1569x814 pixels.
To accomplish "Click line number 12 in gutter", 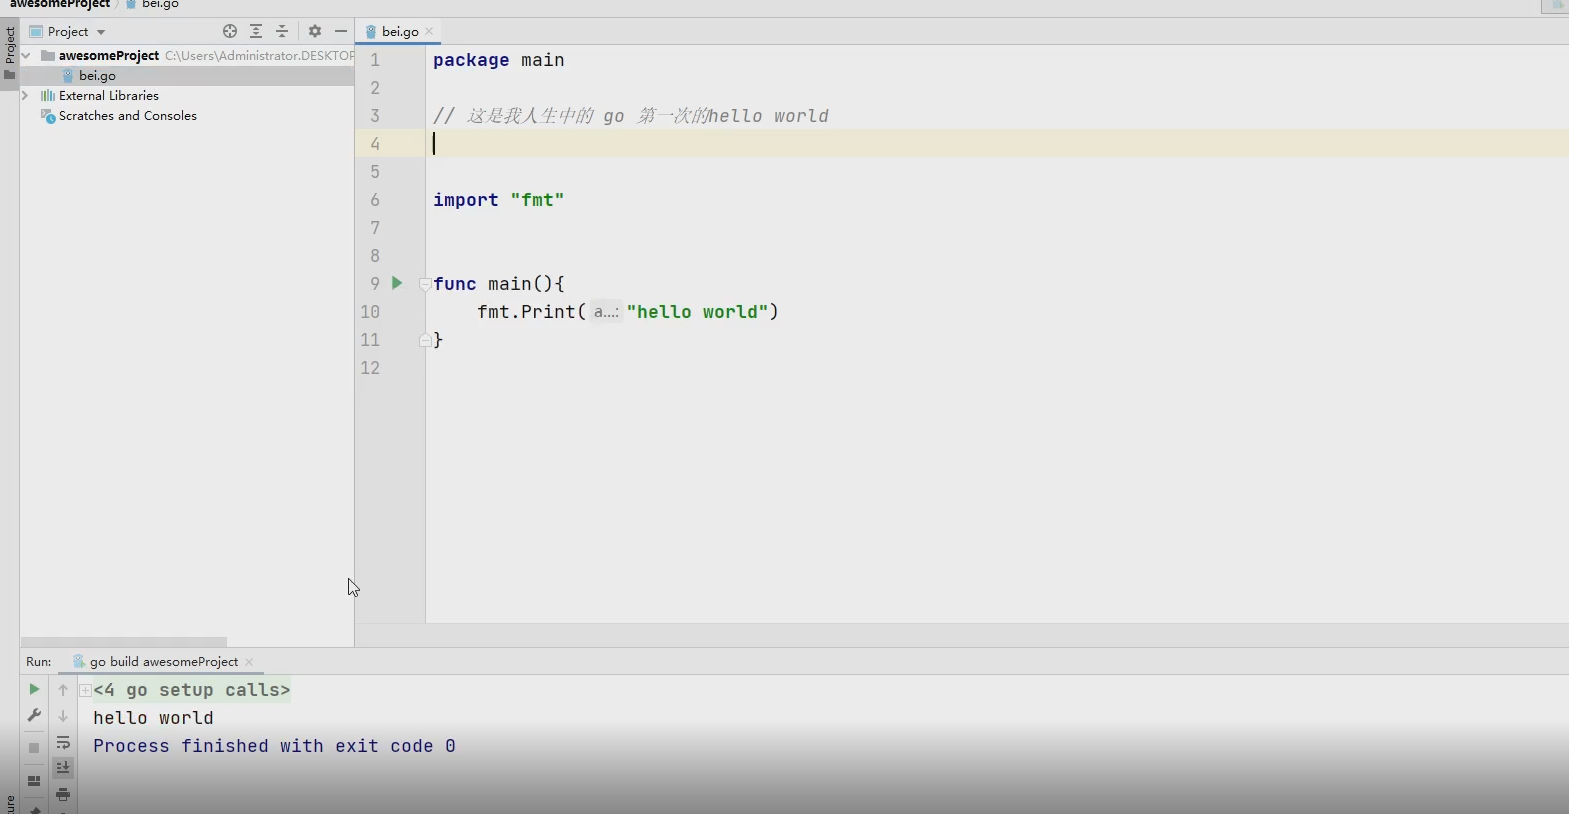I will pos(370,368).
